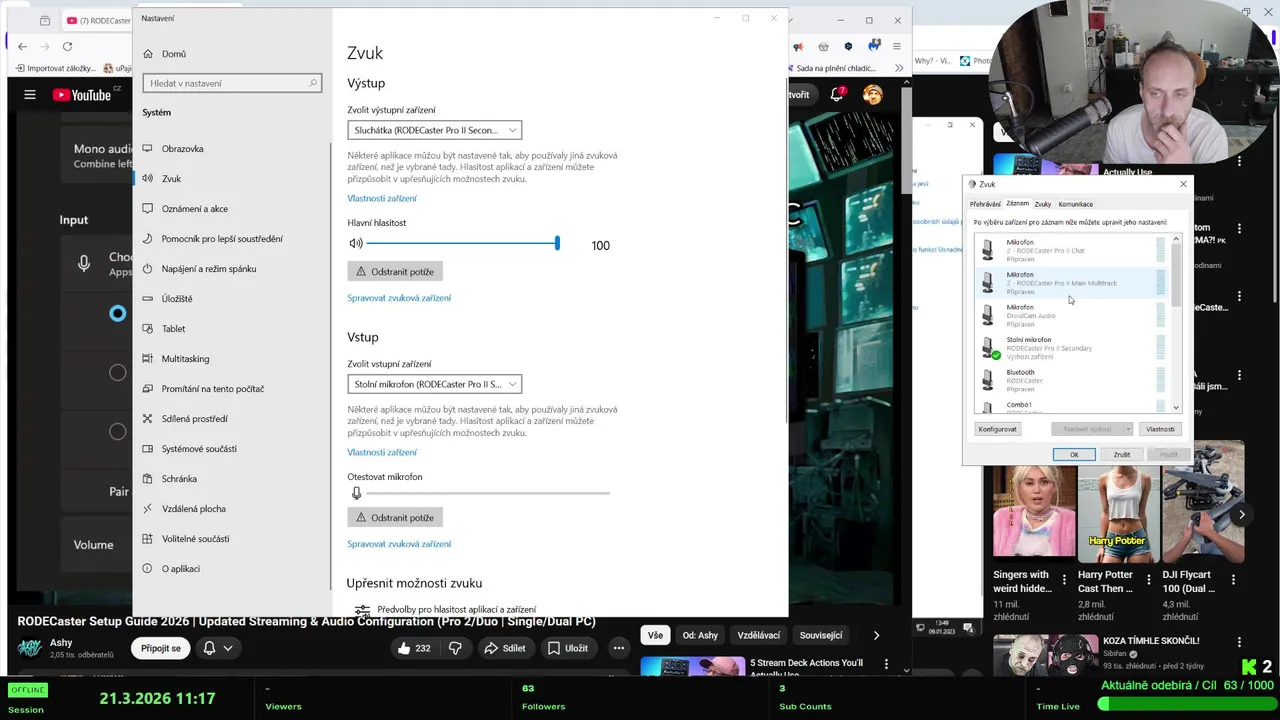Image resolution: width=1280 pixels, height=720 pixels.
Task: Open Harry Potter Cast Then video thumbnail
Action: [x=1118, y=515]
